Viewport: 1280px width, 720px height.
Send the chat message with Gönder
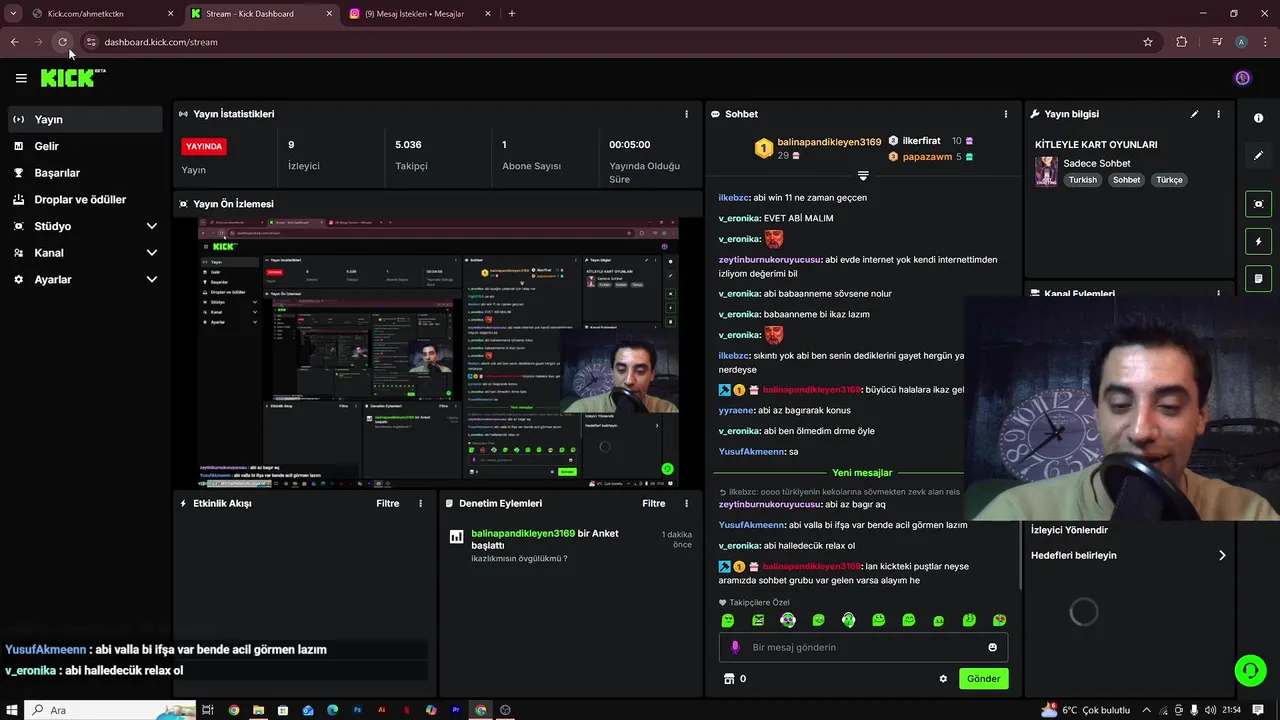pyautogui.click(x=983, y=679)
